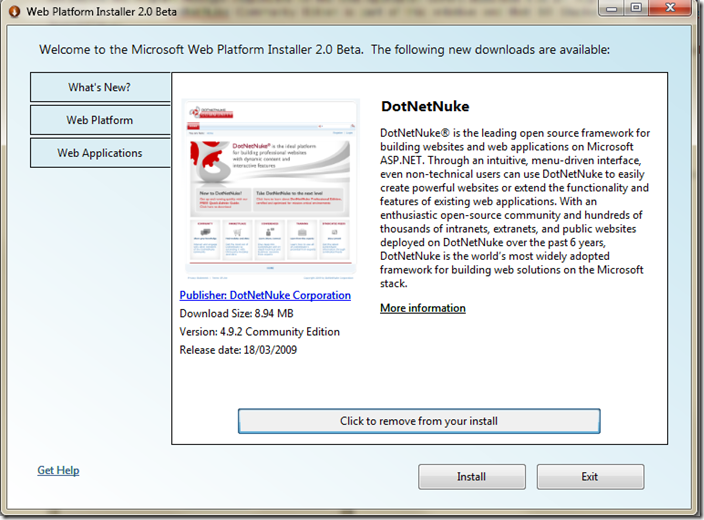
Task: Follow the More information link
Action: (422, 308)
